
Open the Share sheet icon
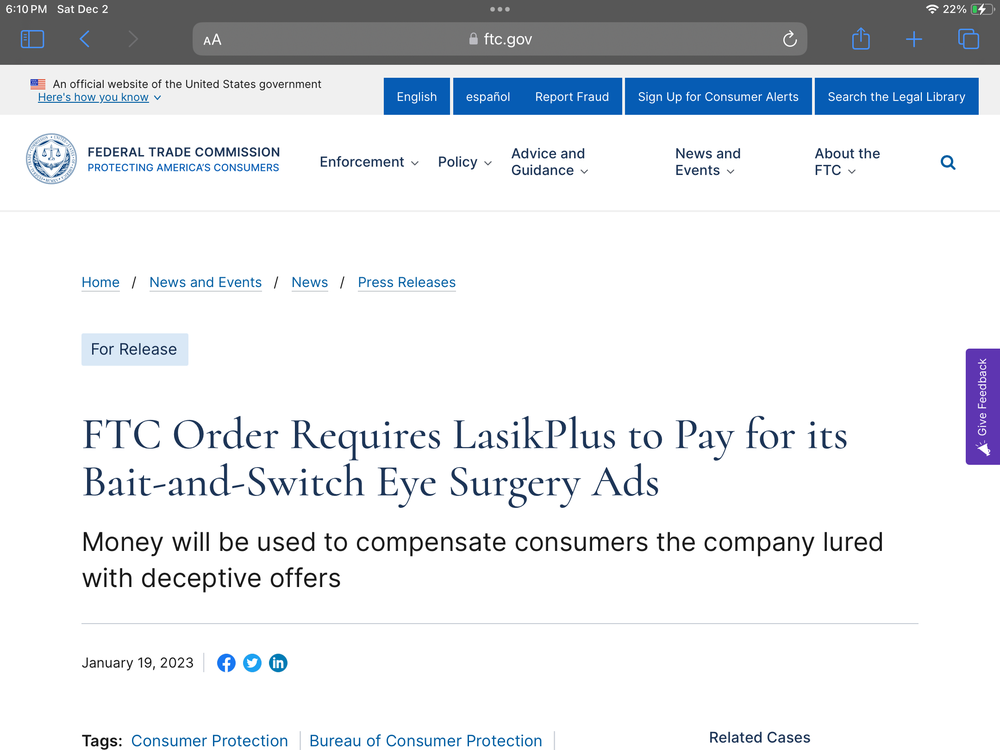(861, 39)
